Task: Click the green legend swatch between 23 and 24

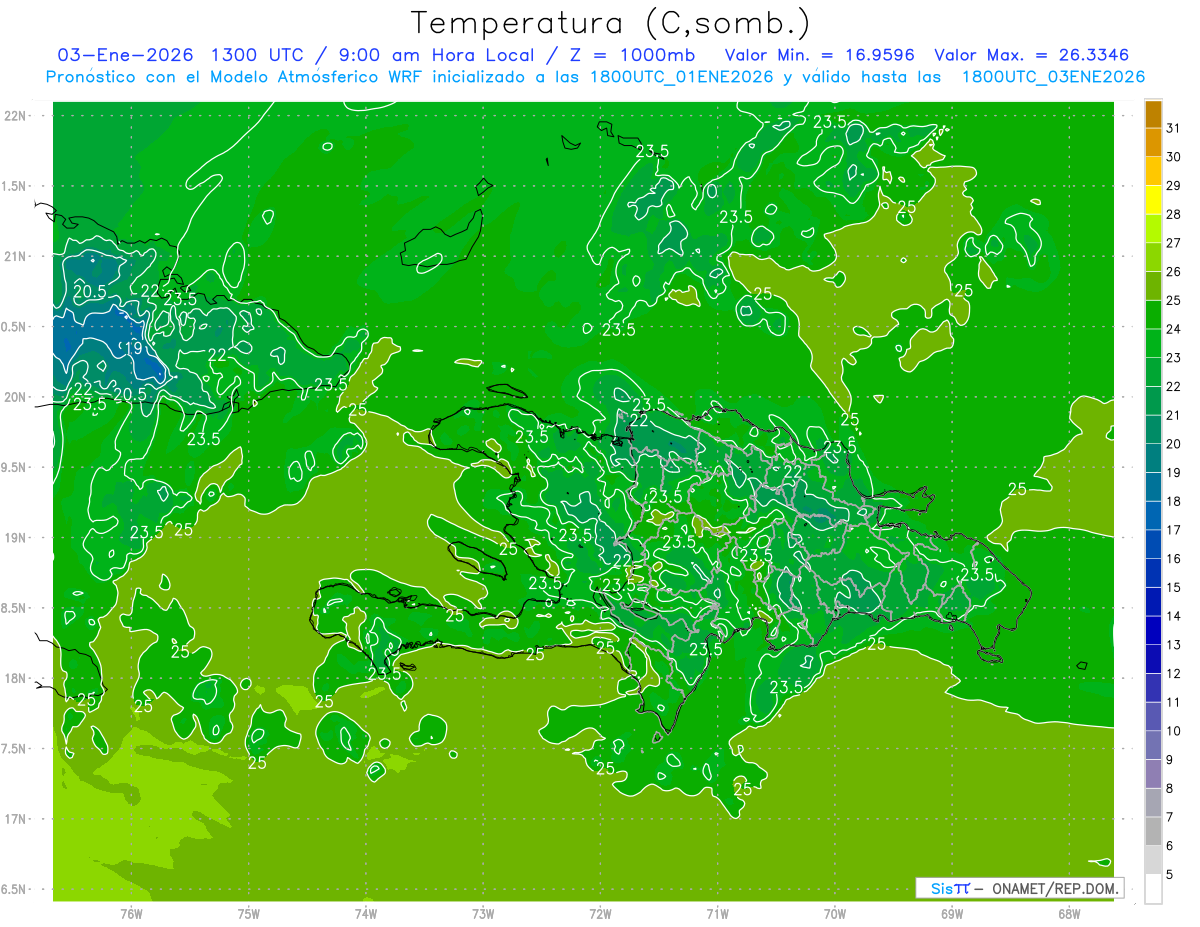Action: point(1153,343)
